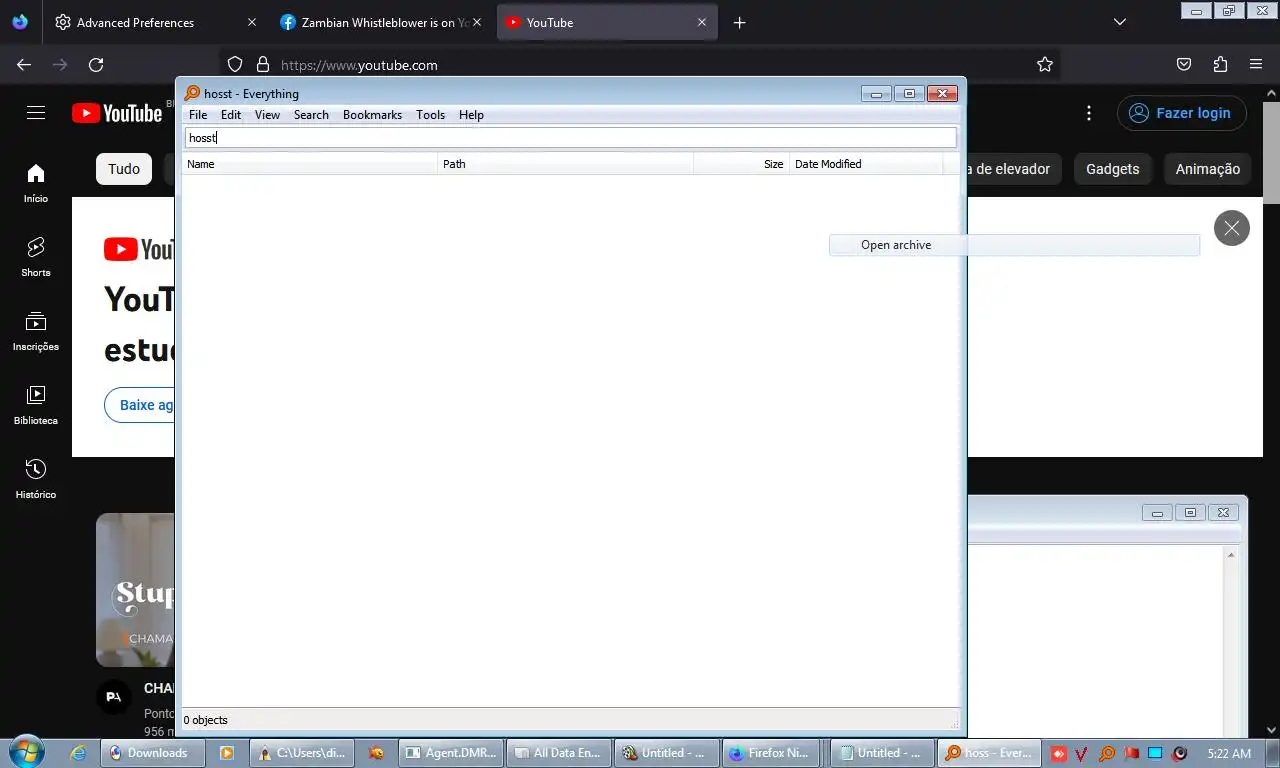Close the Zambian Whistleblower tab
This screenshot has height=768, width=1280.
(477, 22)
